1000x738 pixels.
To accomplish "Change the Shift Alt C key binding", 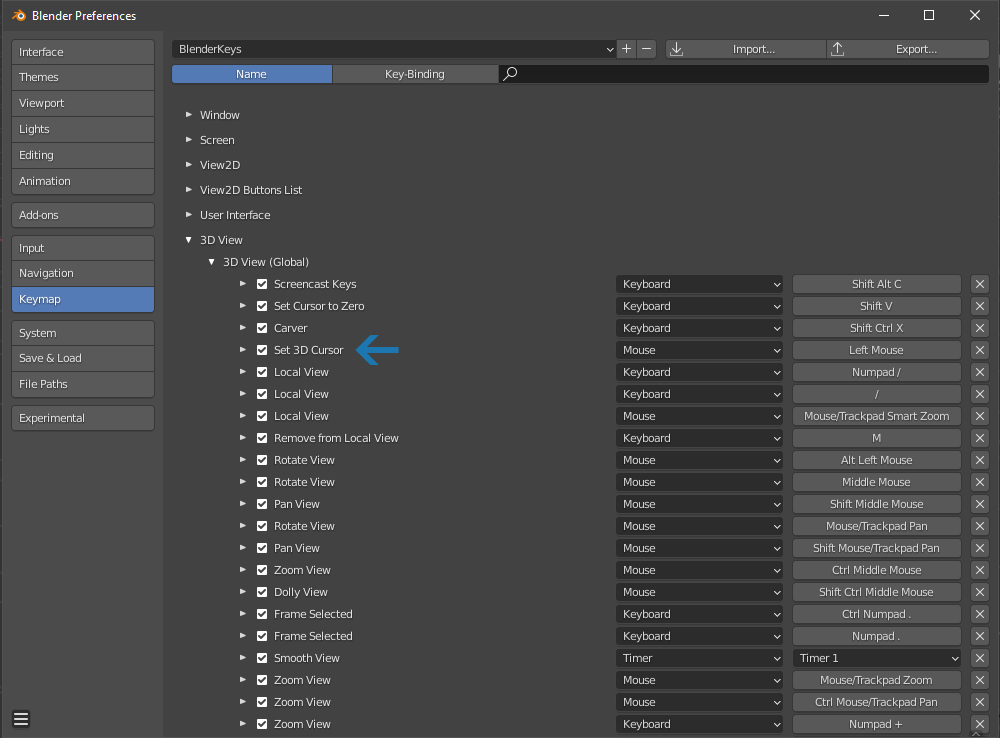I will (x=876, y=284).
